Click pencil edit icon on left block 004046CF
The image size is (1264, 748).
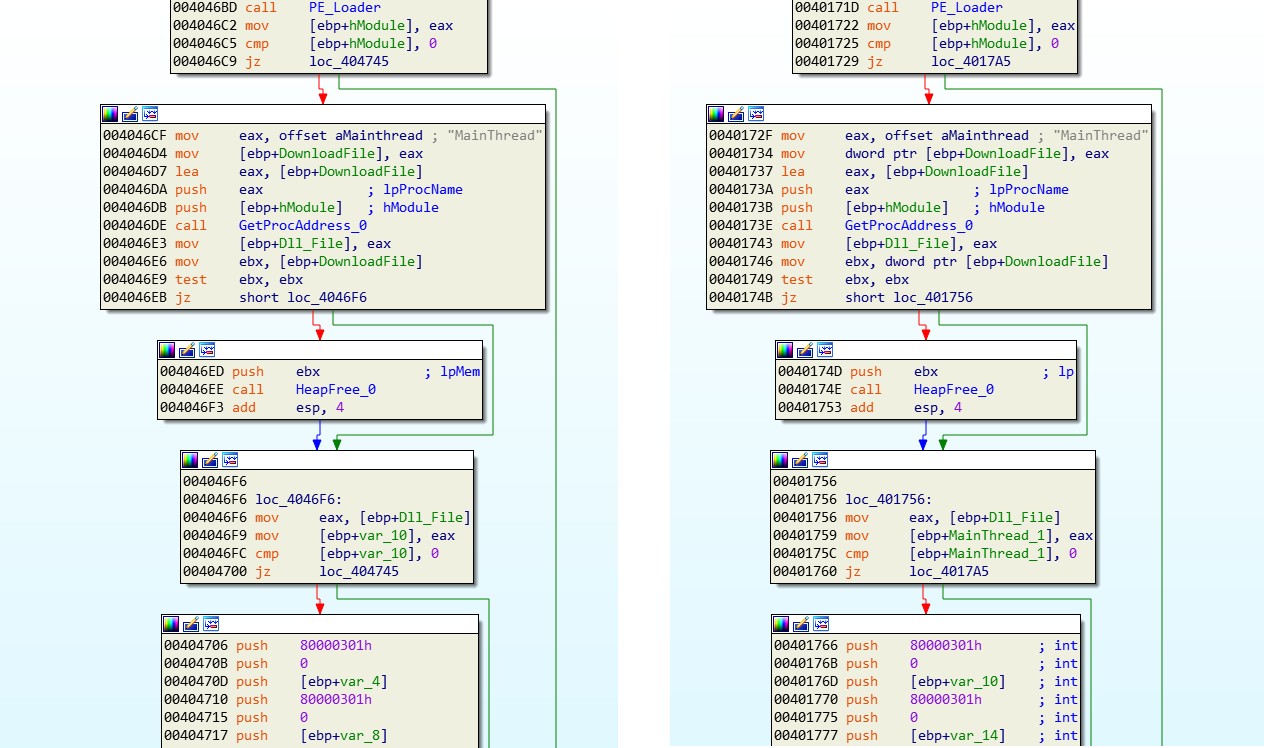[x=130, y=114]
